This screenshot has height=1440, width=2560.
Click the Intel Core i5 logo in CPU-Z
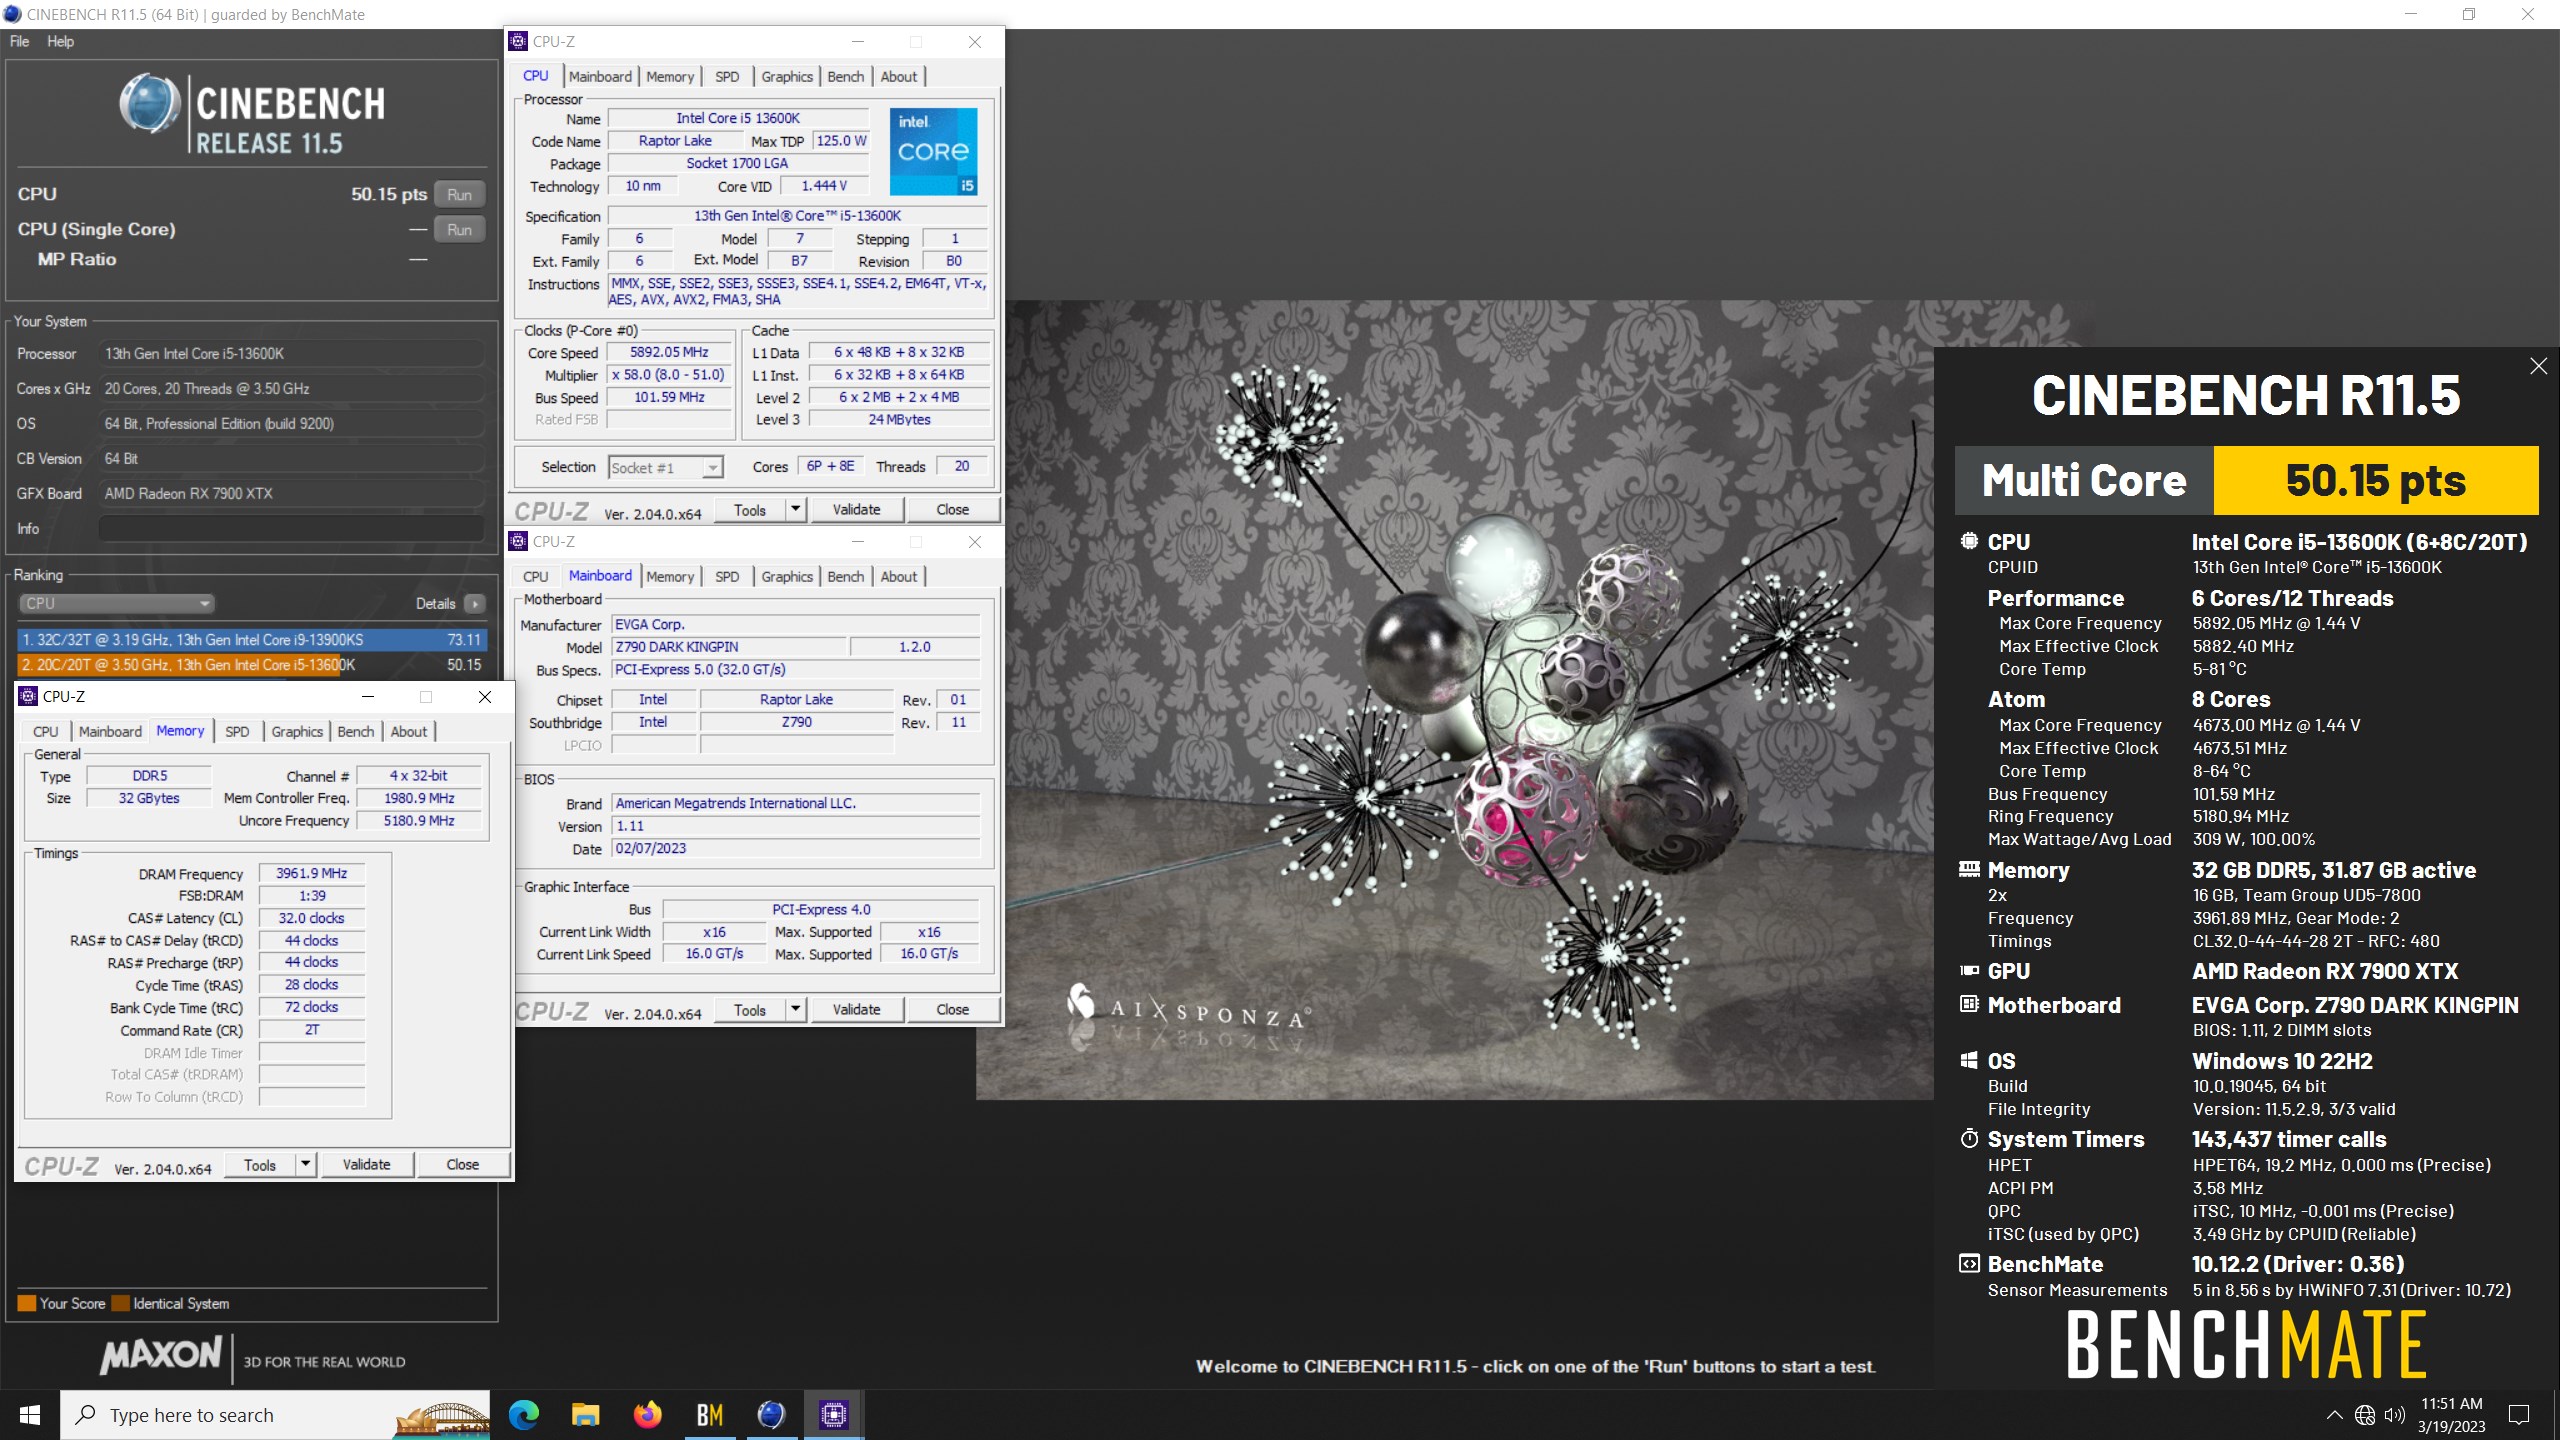(x=933, y=151)
